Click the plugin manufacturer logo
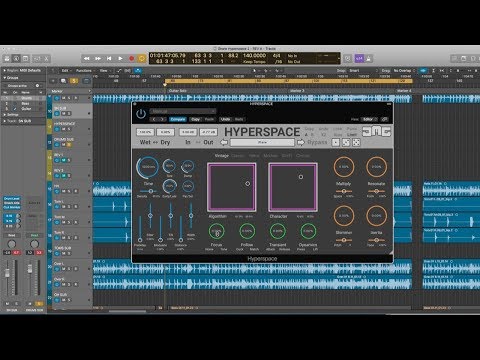Image resolution: width=480 pixels, height=360 pixels. point(376,131)
